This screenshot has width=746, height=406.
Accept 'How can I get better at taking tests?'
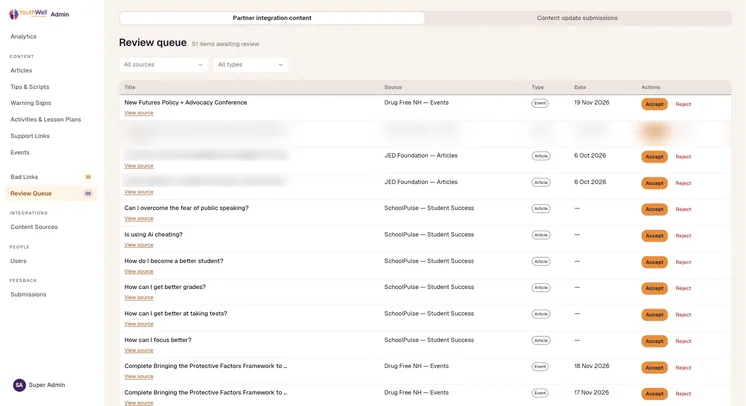coord(654,315)
